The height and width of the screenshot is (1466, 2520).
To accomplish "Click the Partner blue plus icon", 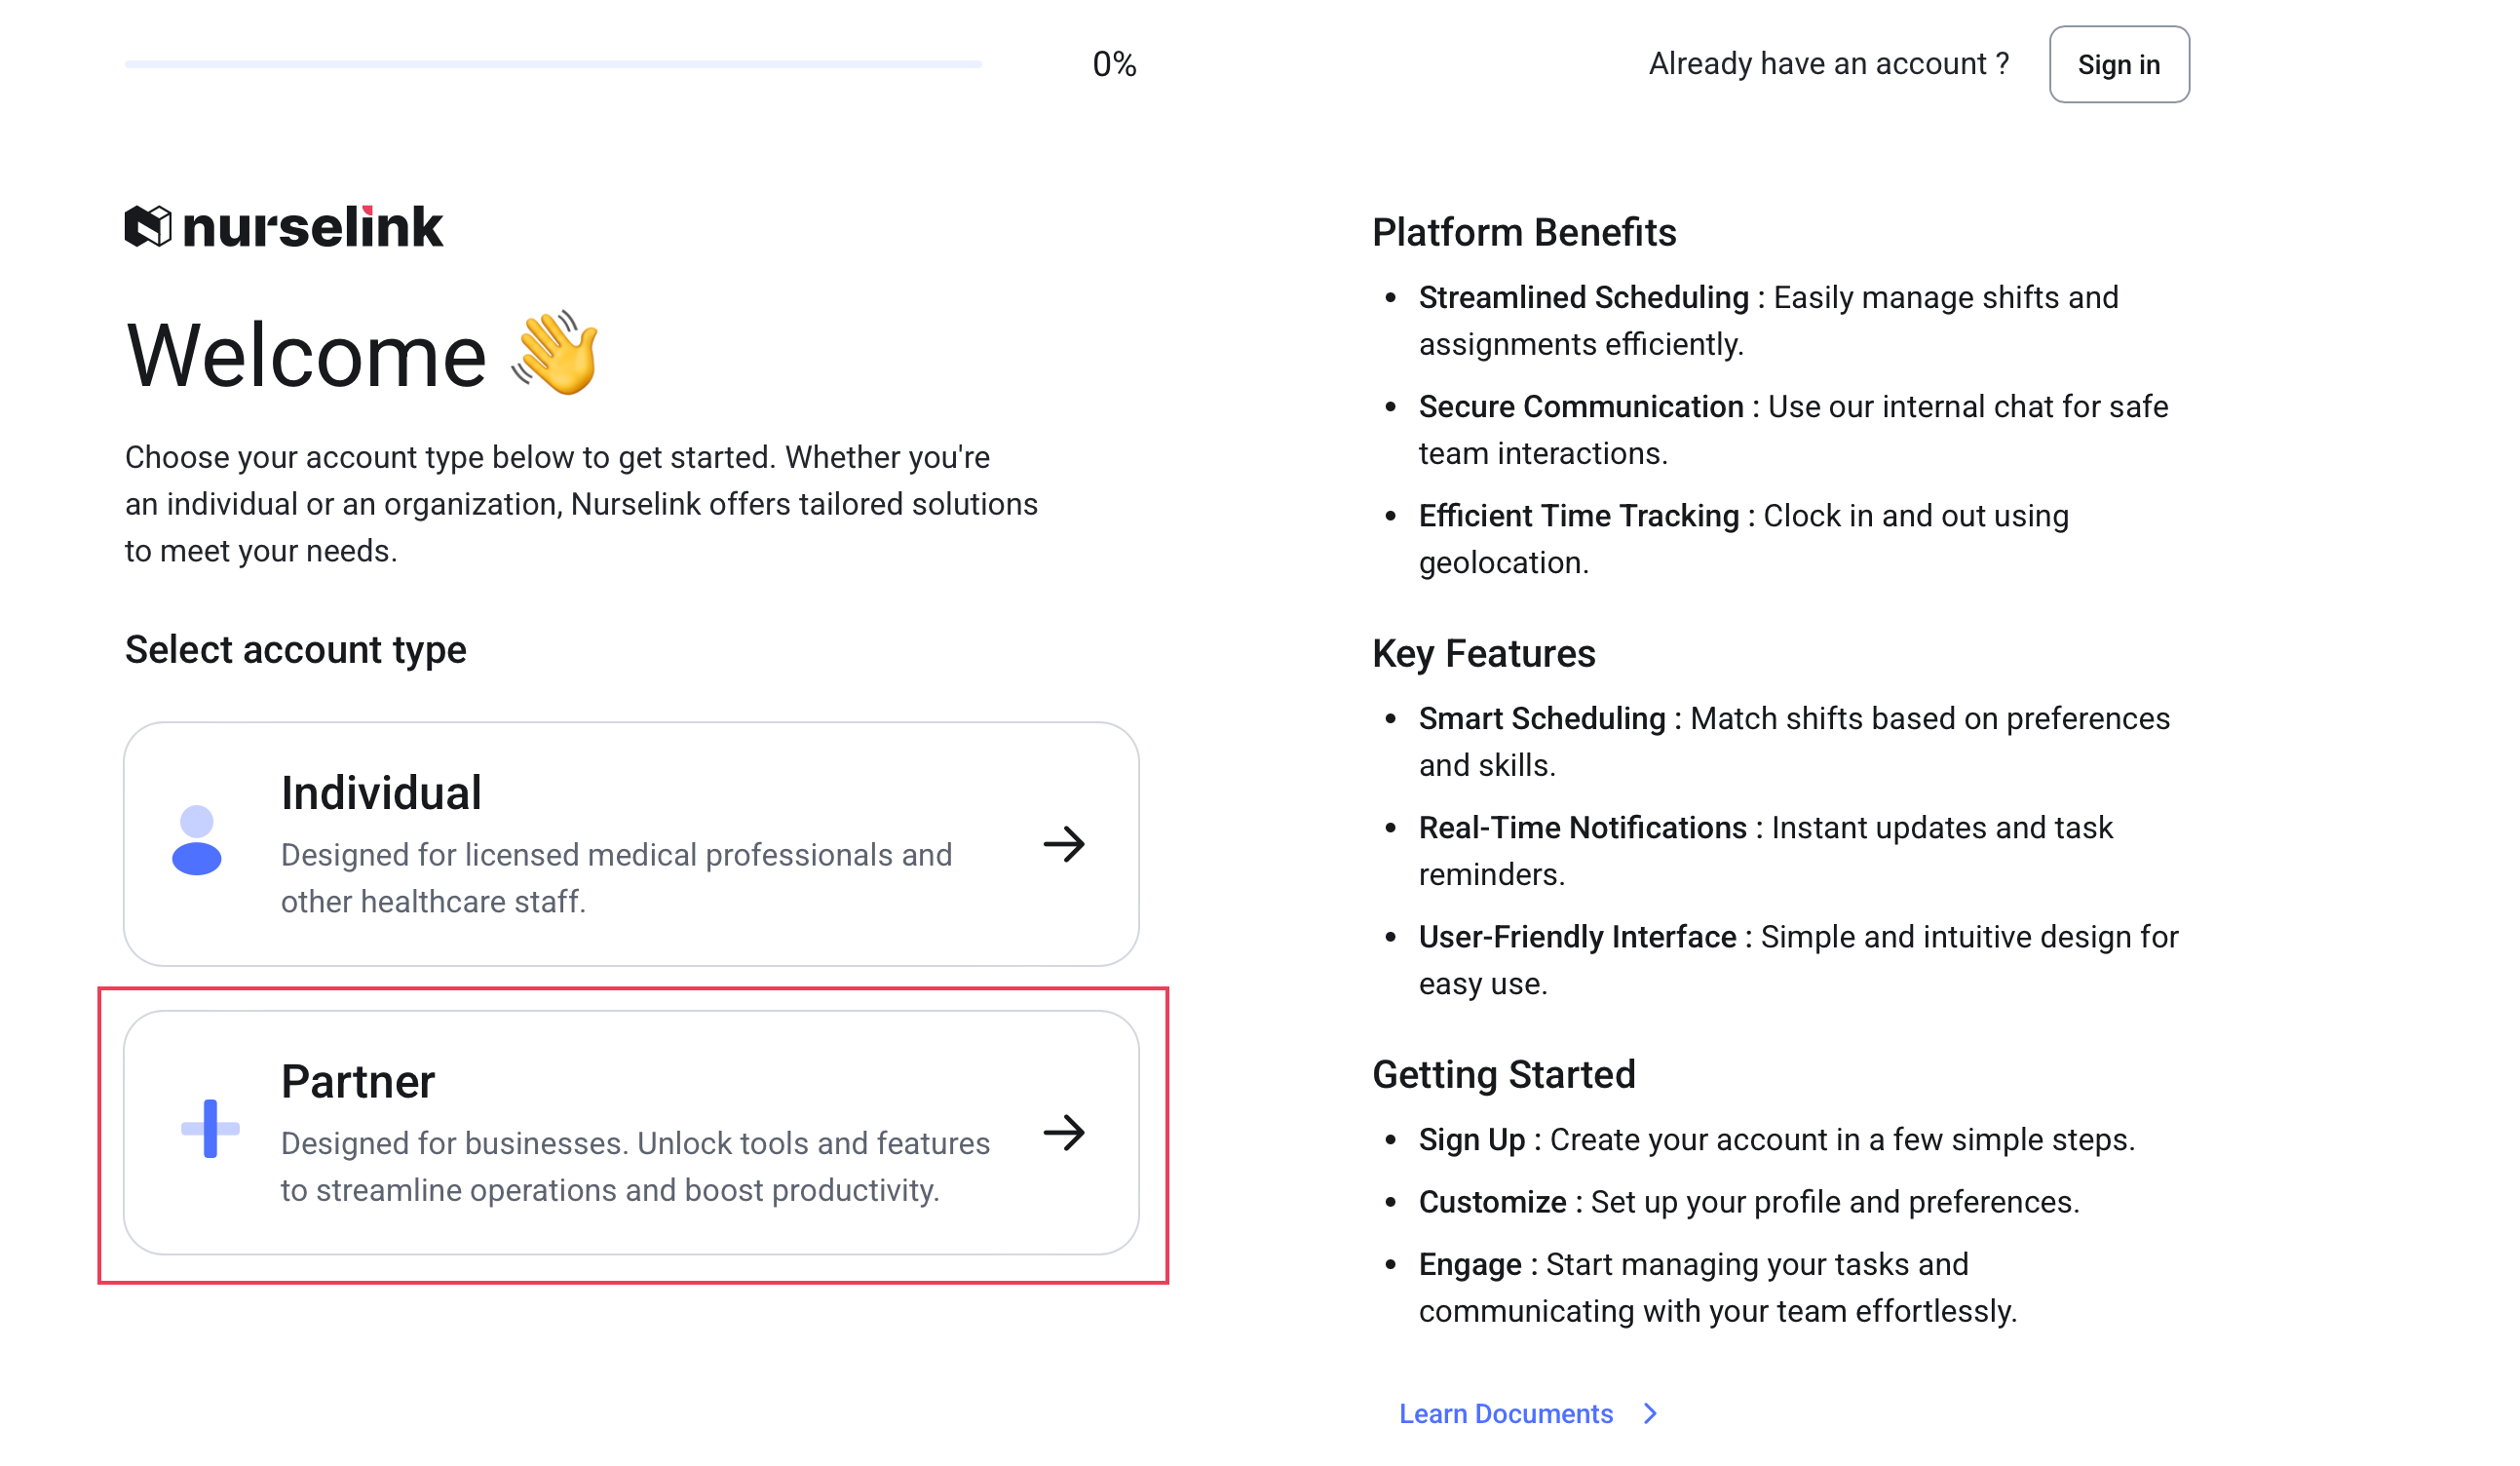I will coord(210,1129).
